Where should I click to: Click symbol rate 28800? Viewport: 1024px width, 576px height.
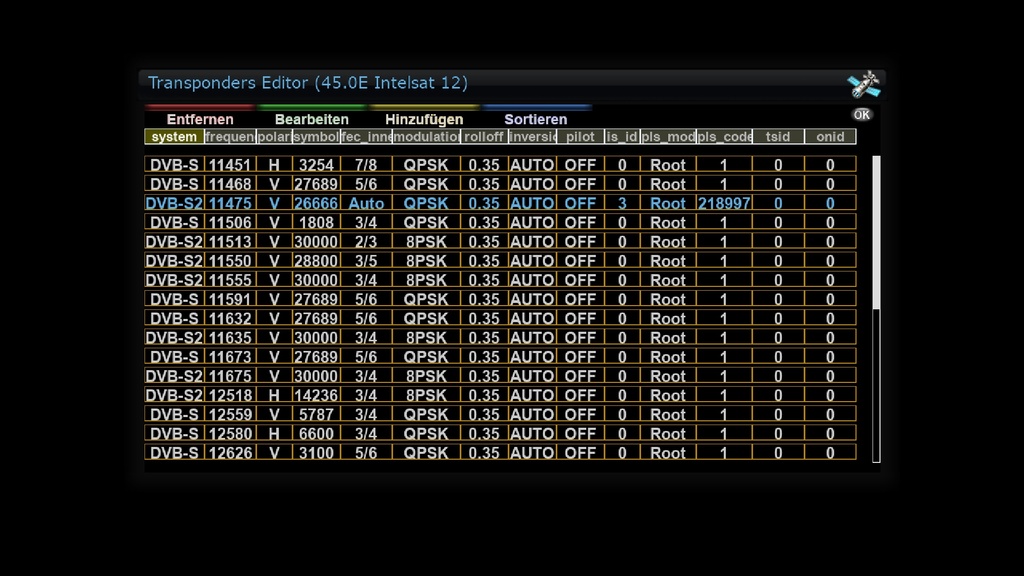tap(316, 261)
